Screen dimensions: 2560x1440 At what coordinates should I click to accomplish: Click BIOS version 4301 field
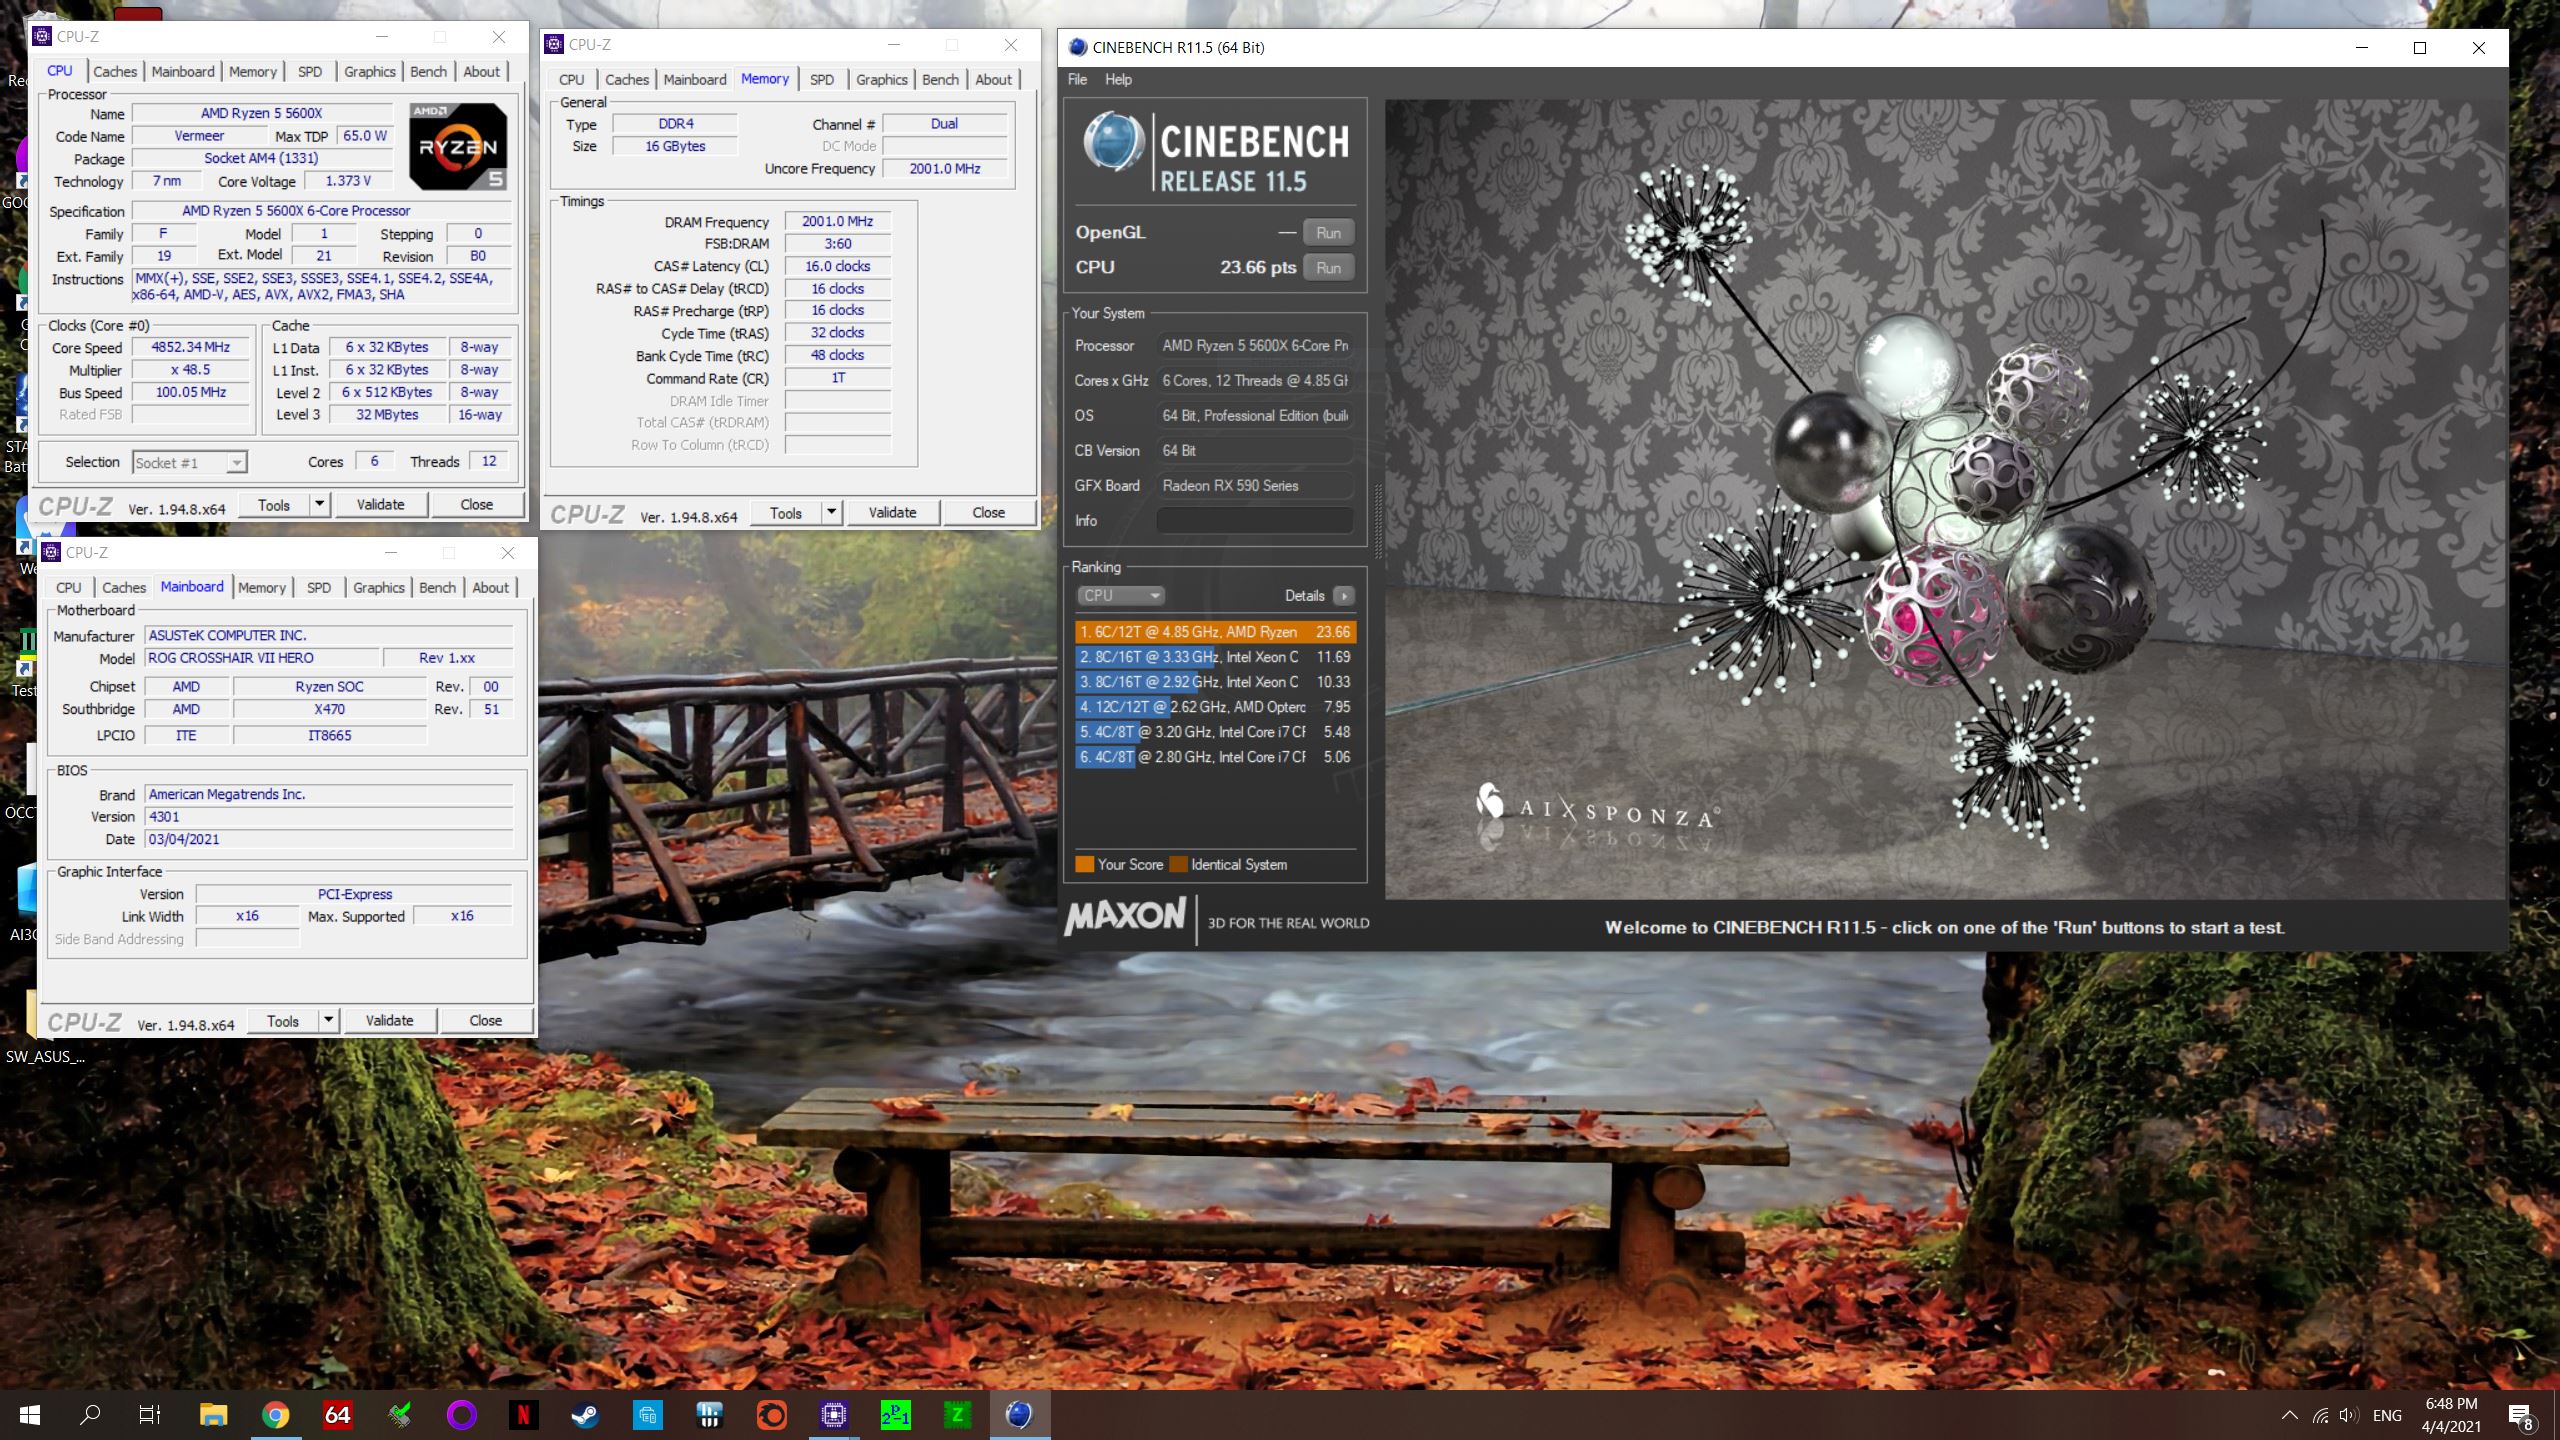coord(329,817)
